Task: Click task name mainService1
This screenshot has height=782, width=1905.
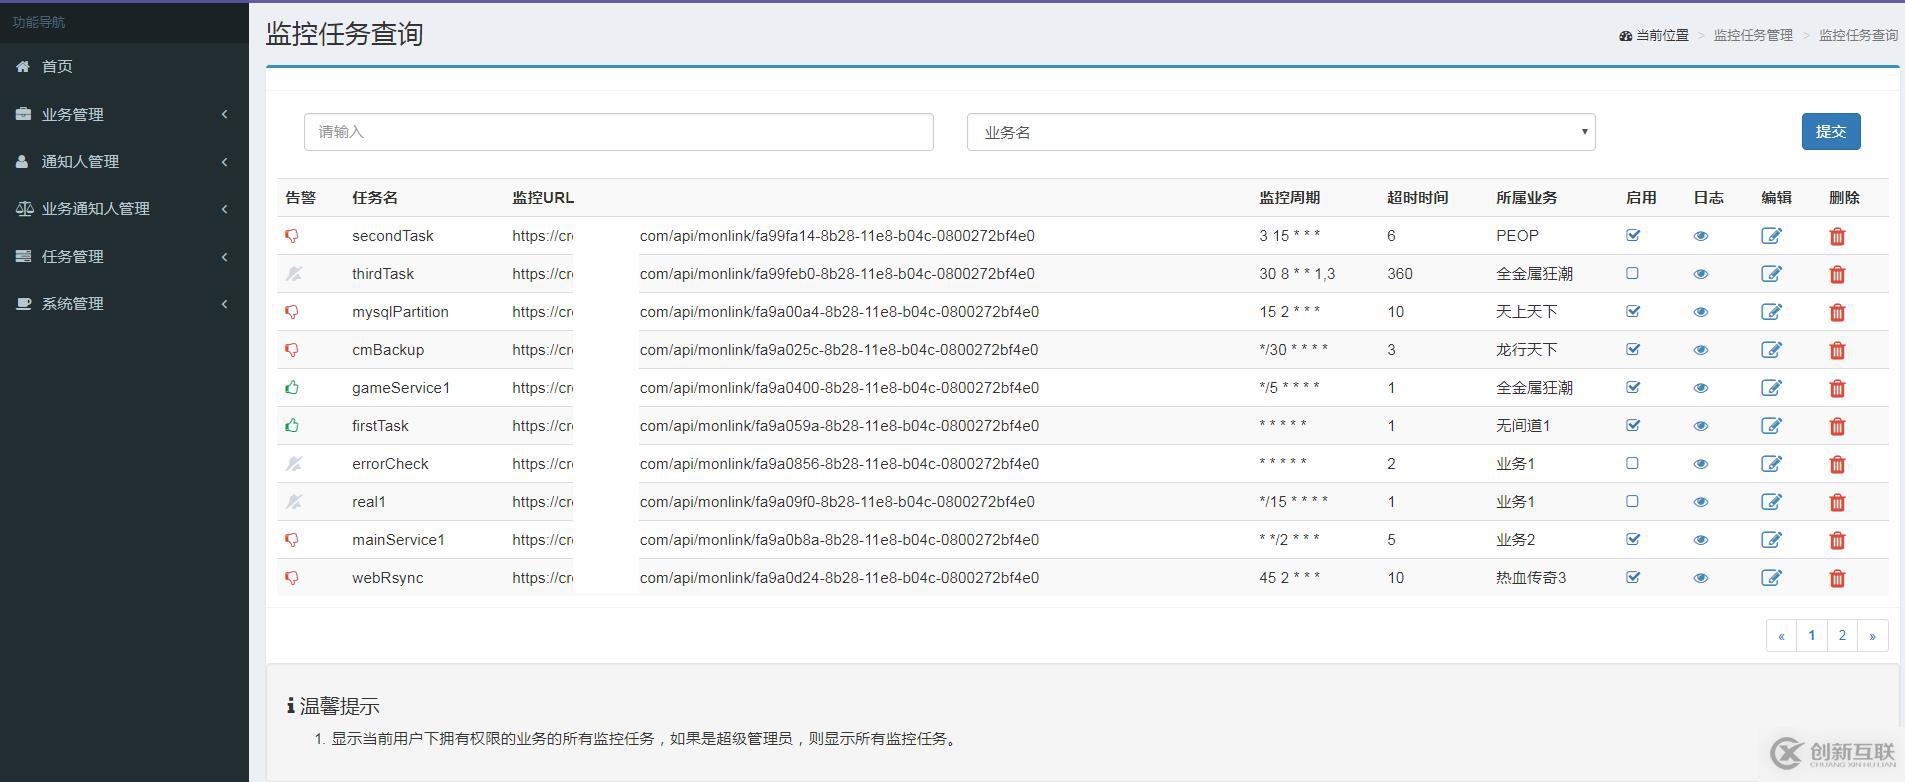Action: click(x=398, y=540)
